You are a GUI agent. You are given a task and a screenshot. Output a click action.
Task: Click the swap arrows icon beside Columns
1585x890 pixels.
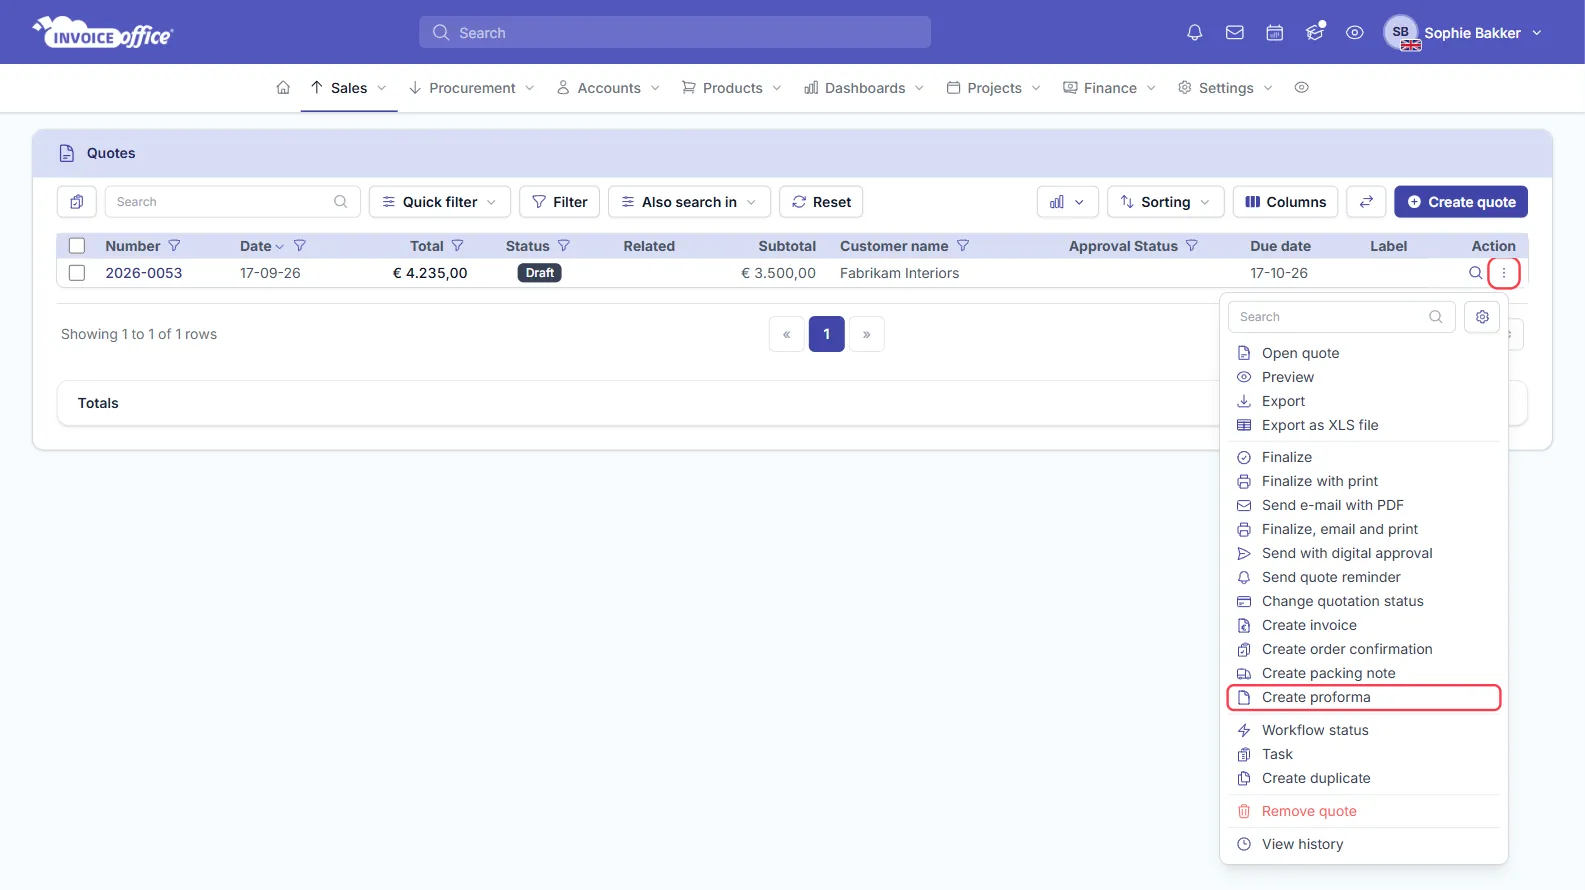[x=1366, y=202]
